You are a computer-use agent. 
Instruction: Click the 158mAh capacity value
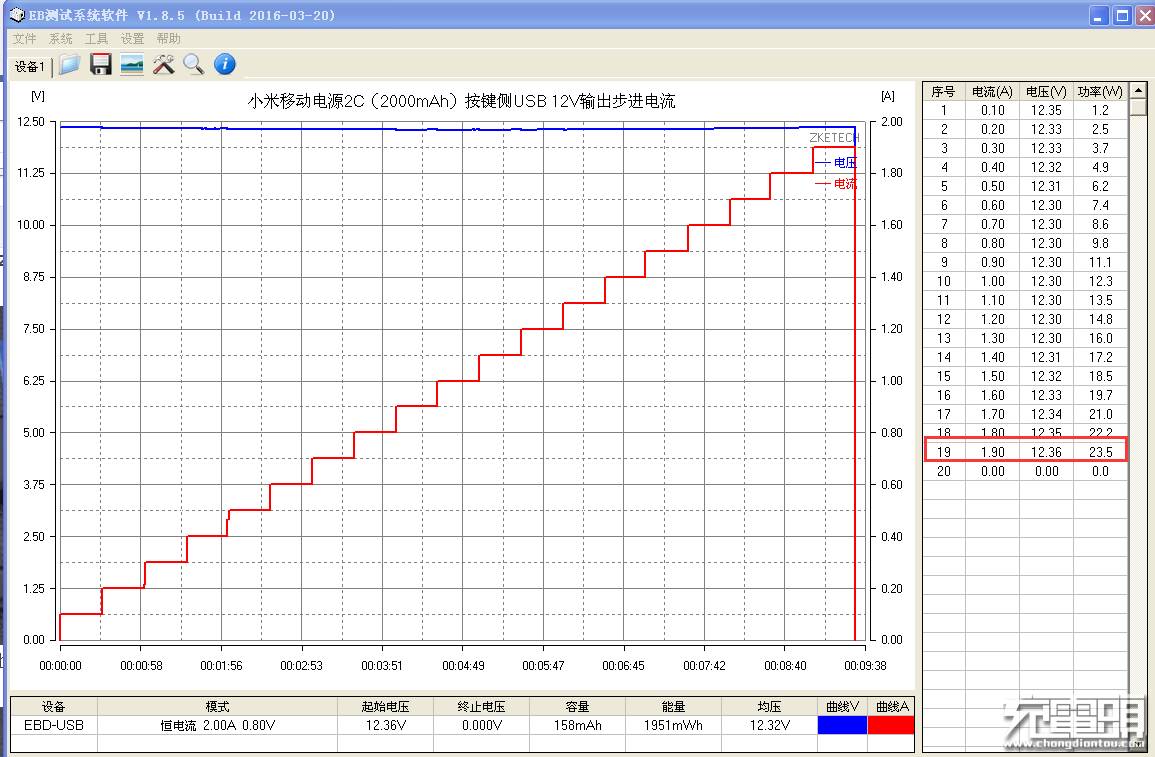(578, 725)
